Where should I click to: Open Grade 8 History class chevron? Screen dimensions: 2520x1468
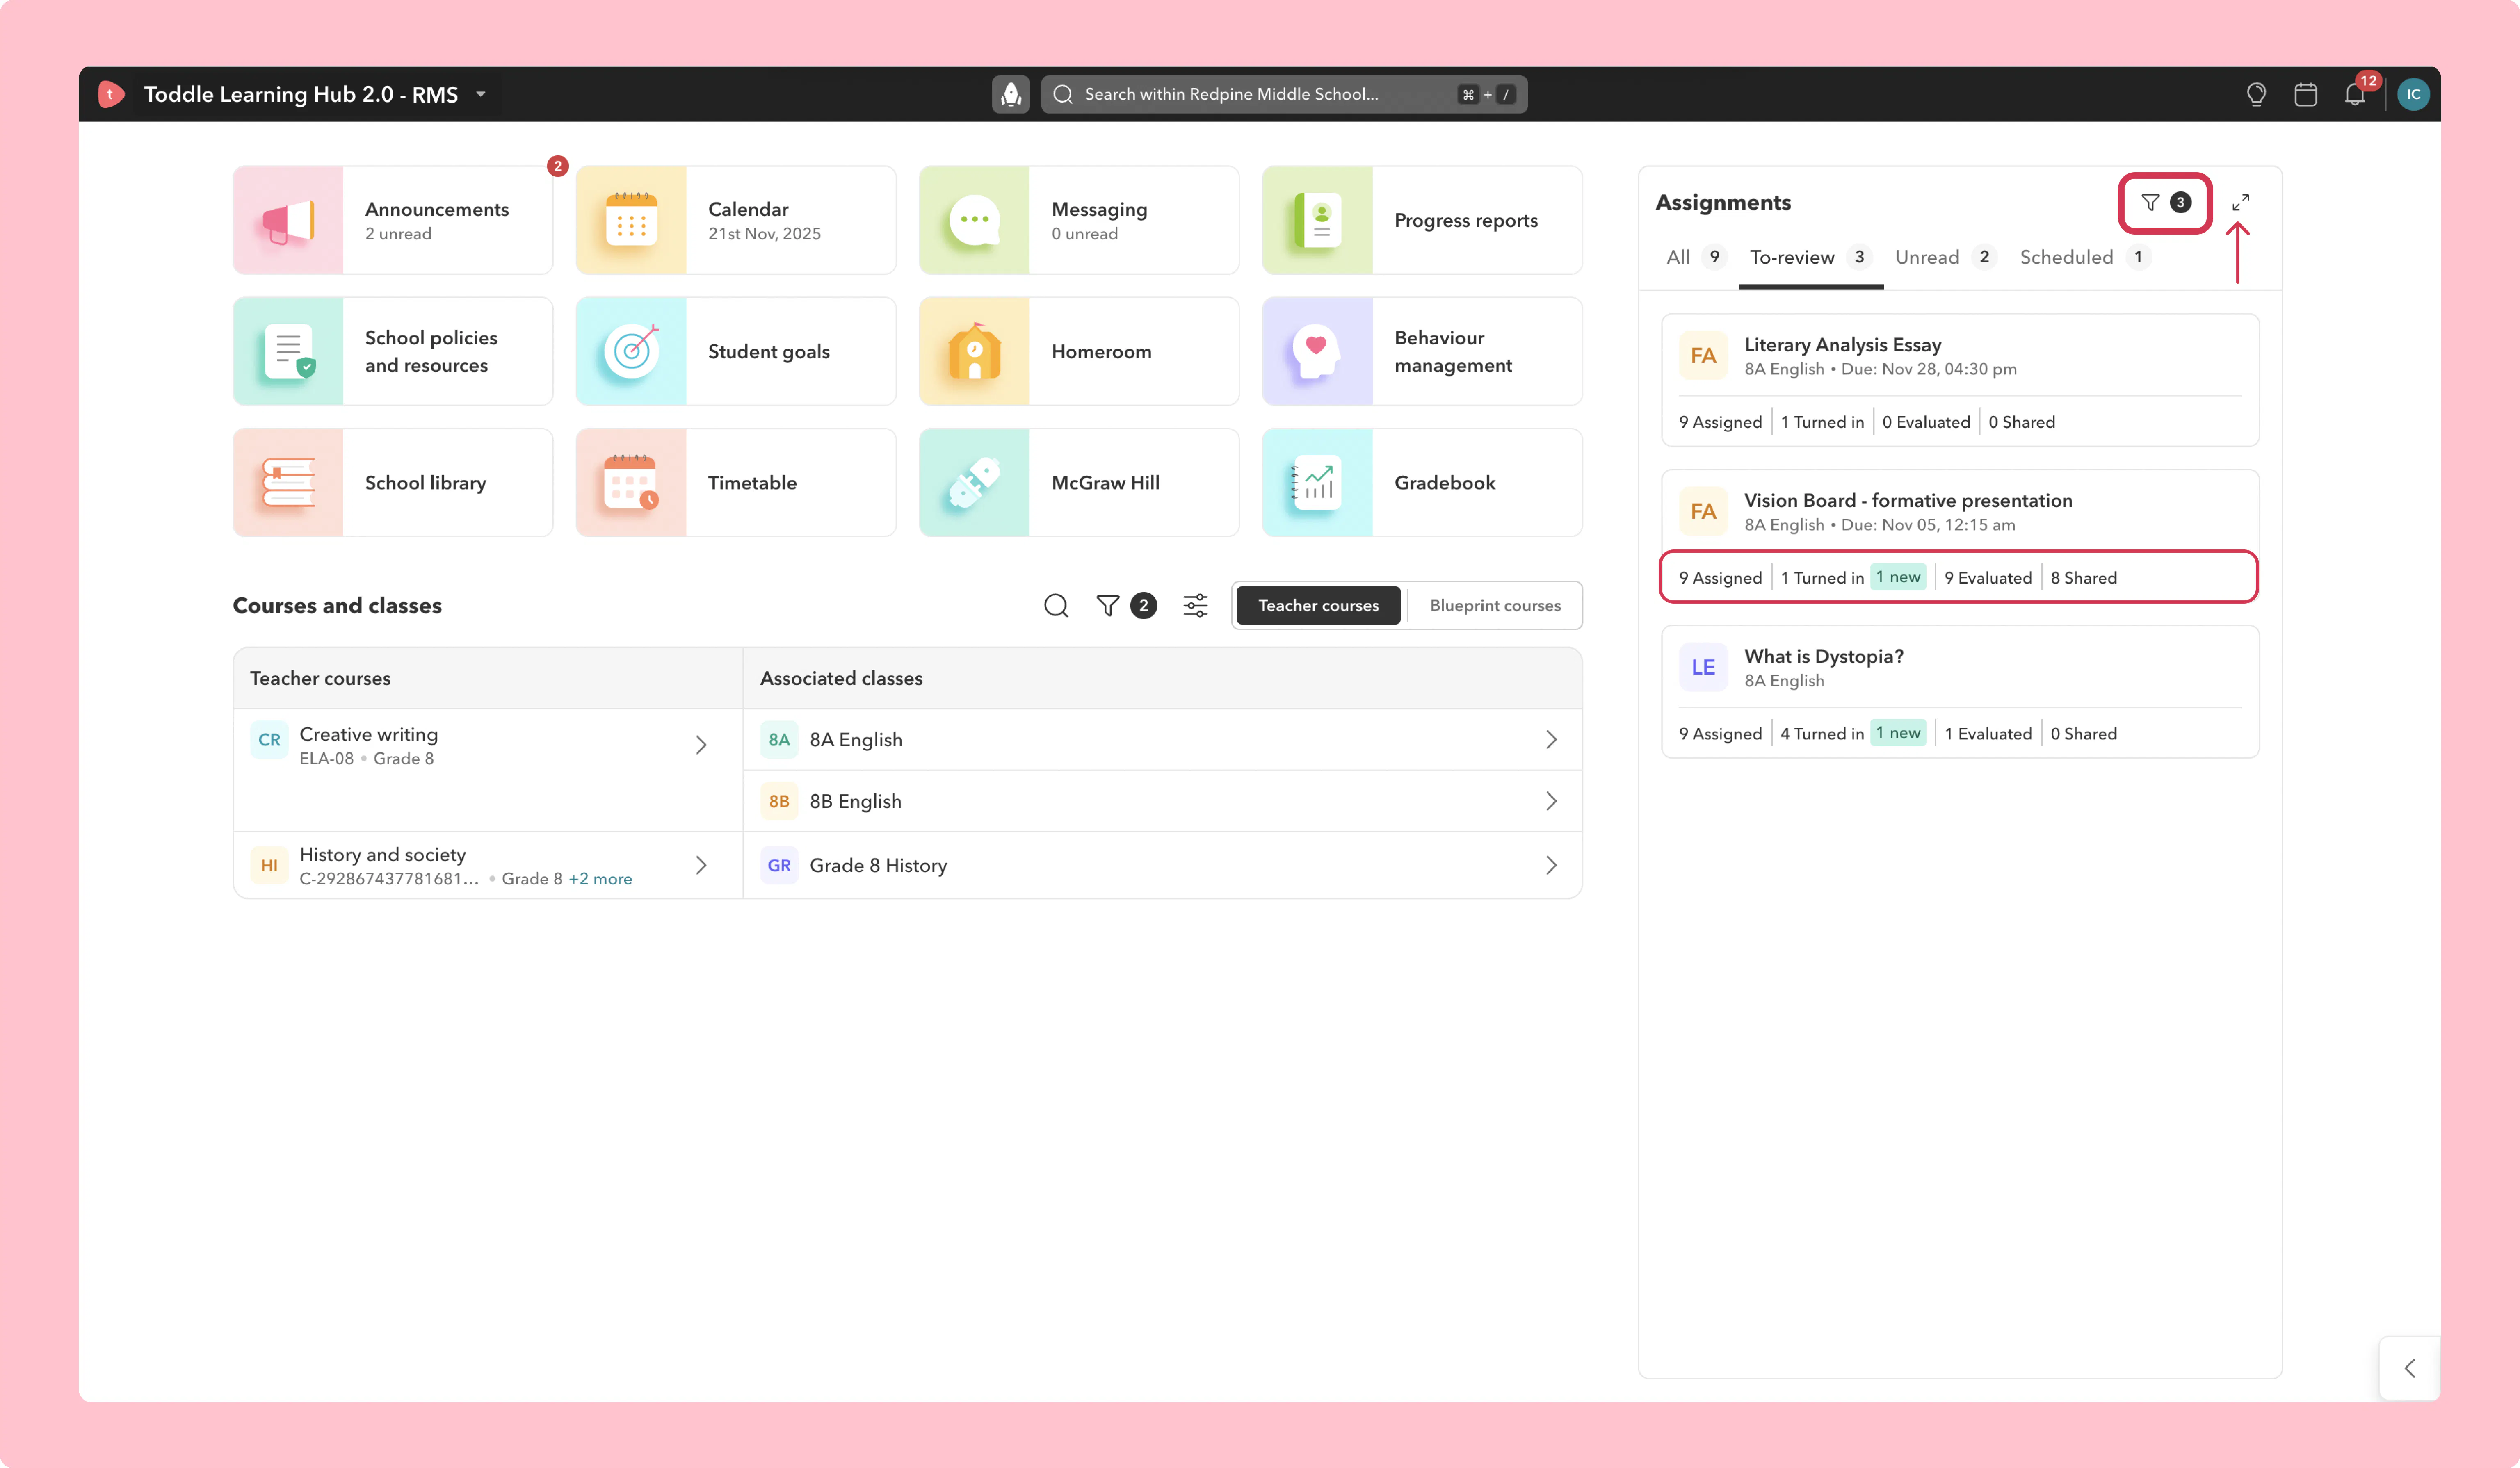(x=1551, y=865)
